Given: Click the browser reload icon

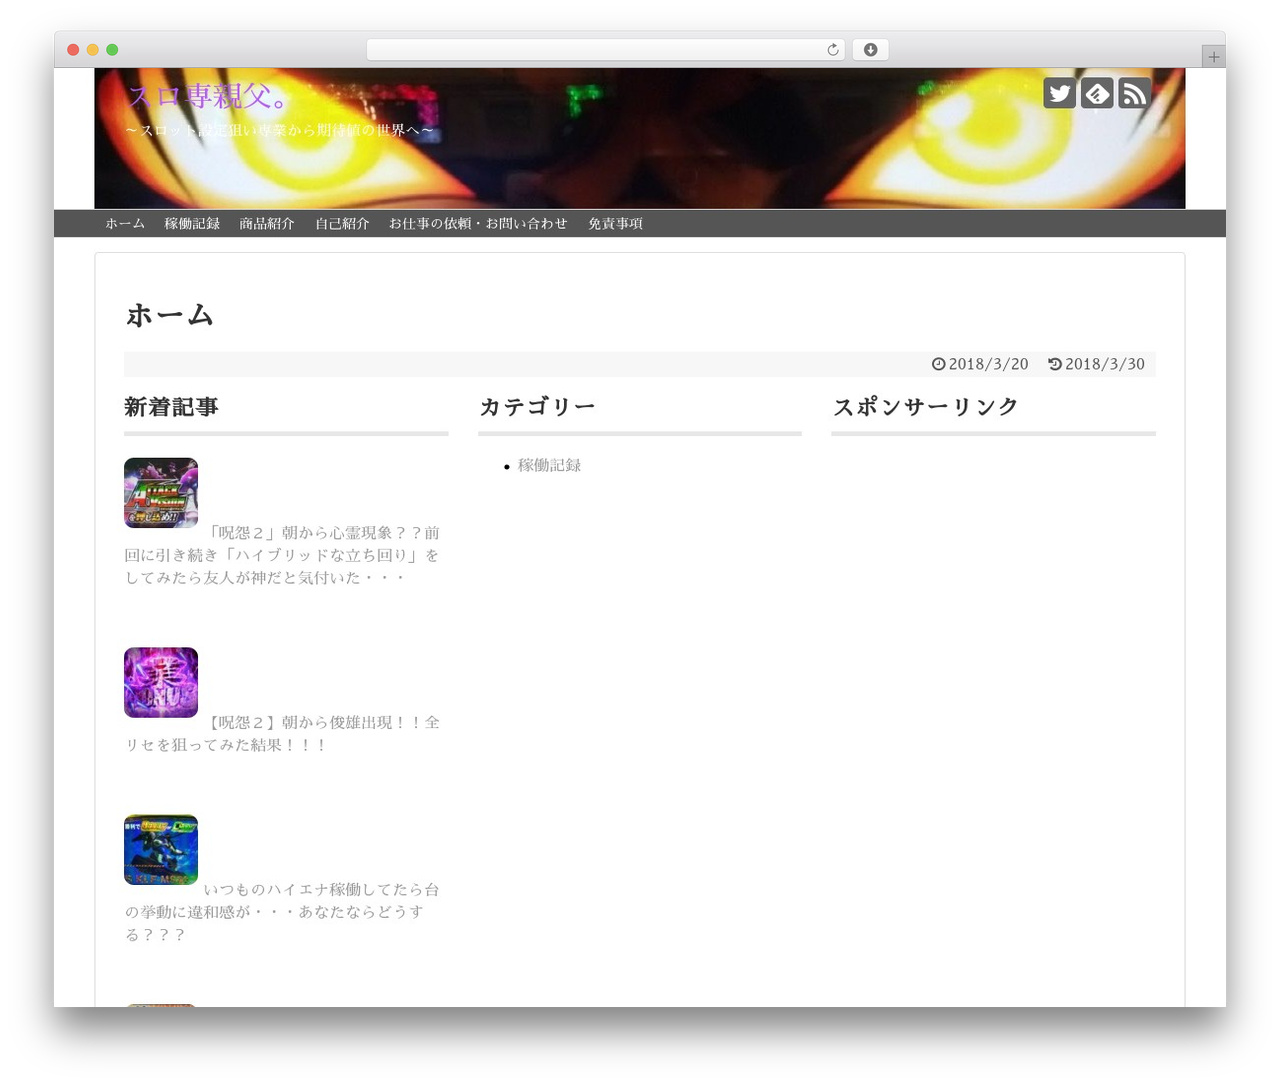Looking at the screenshot, I should click(833, 50).
